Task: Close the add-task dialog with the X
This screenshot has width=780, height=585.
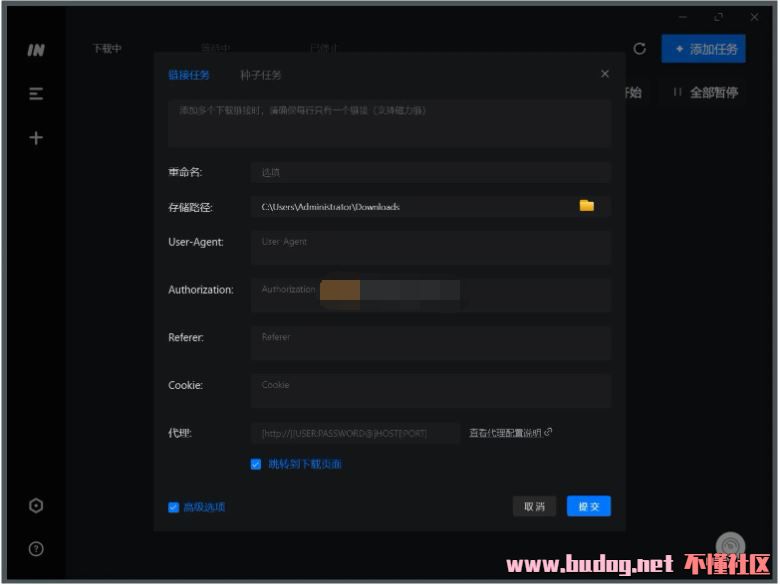Action: (x=604, y=74)
